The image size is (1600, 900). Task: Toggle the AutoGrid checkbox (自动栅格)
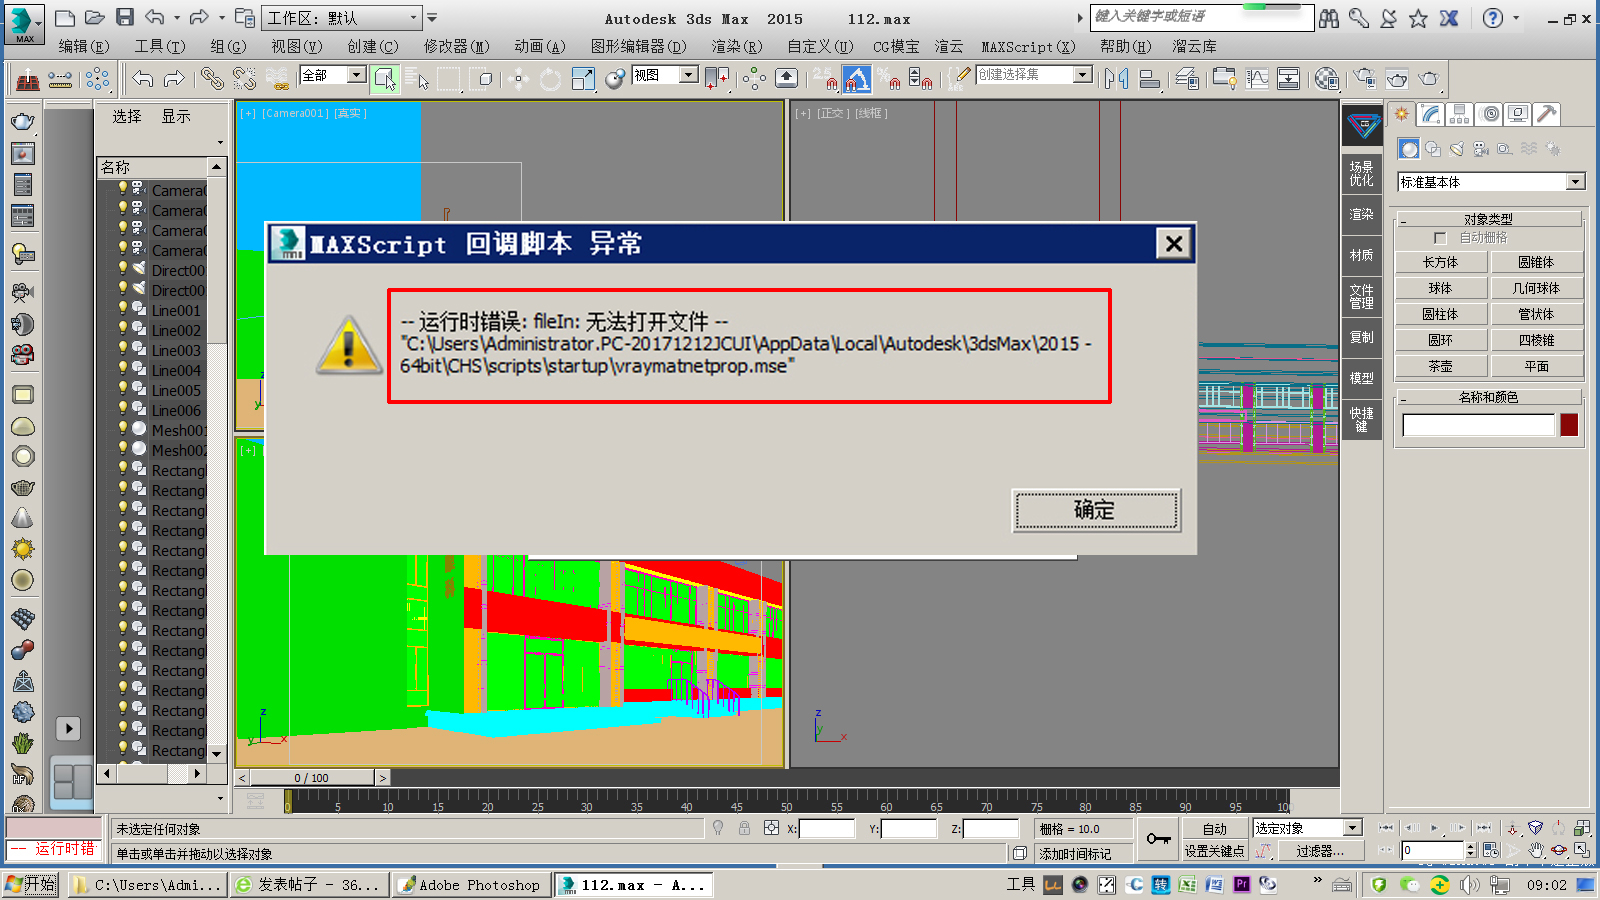tap(1440, 238)
